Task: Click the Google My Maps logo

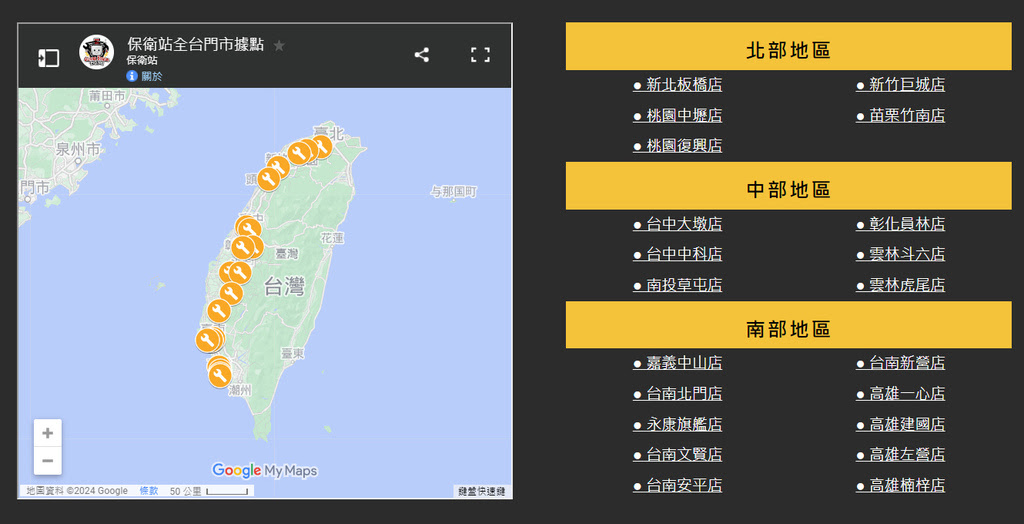Action: click(264, 470)
